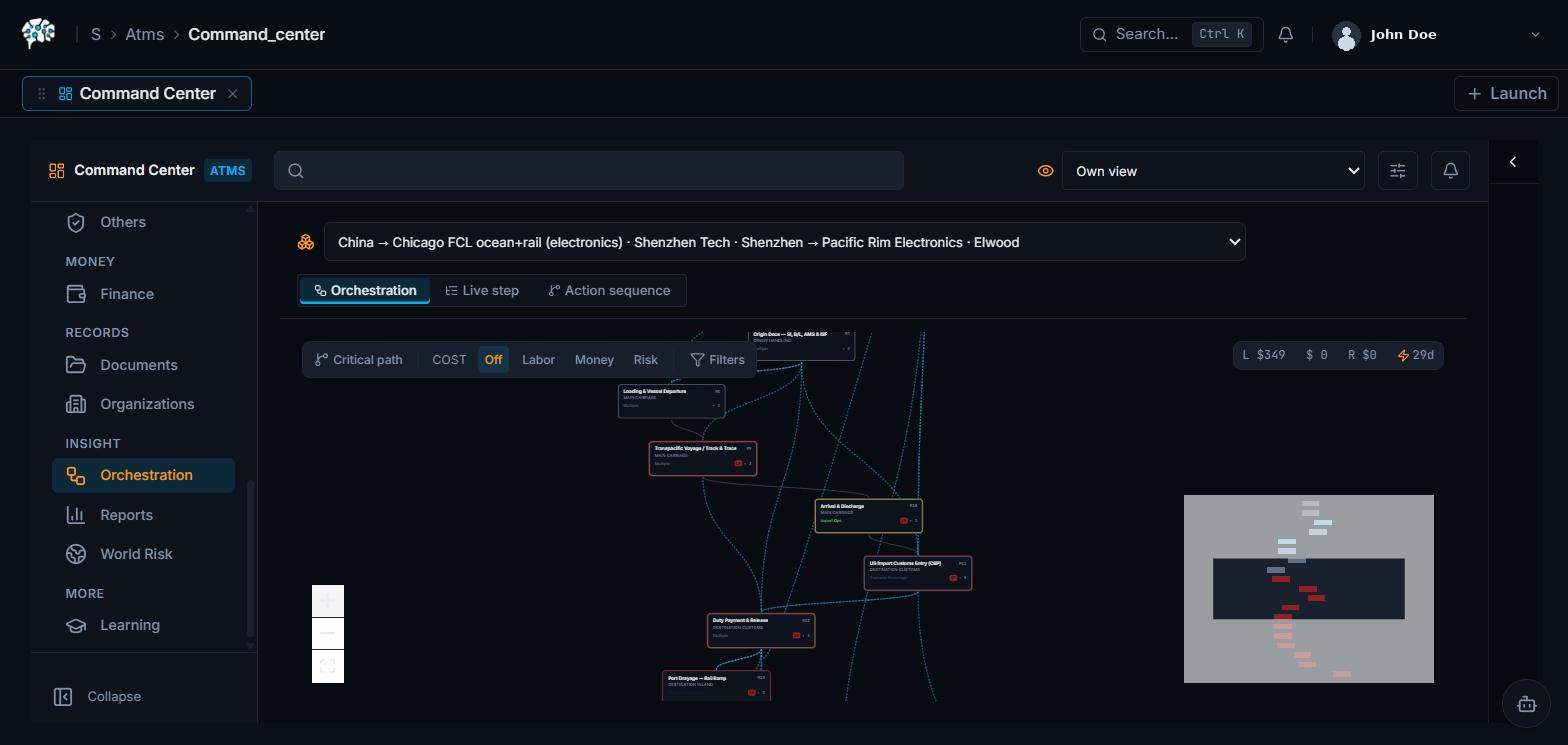Open Reports in the sidebar
Viewport: 1568px width, 745px height.
click(143, 515)
